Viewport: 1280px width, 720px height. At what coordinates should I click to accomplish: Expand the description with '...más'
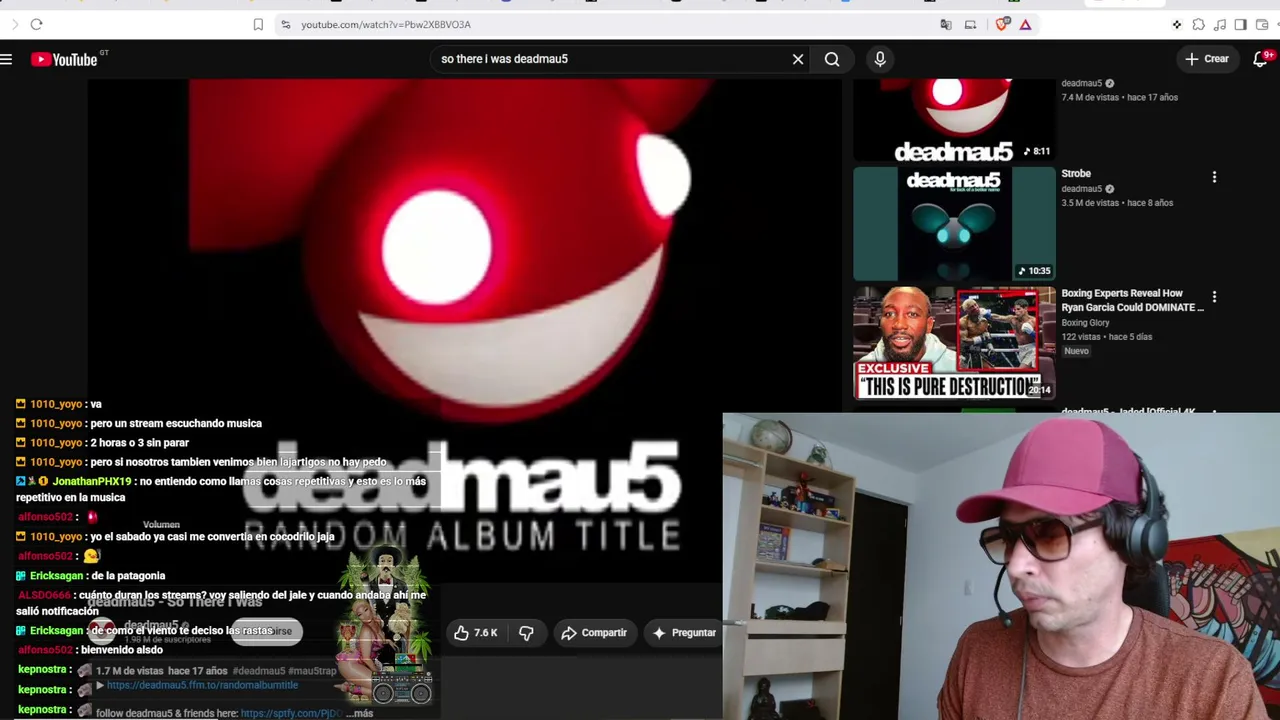pos(360,713)
